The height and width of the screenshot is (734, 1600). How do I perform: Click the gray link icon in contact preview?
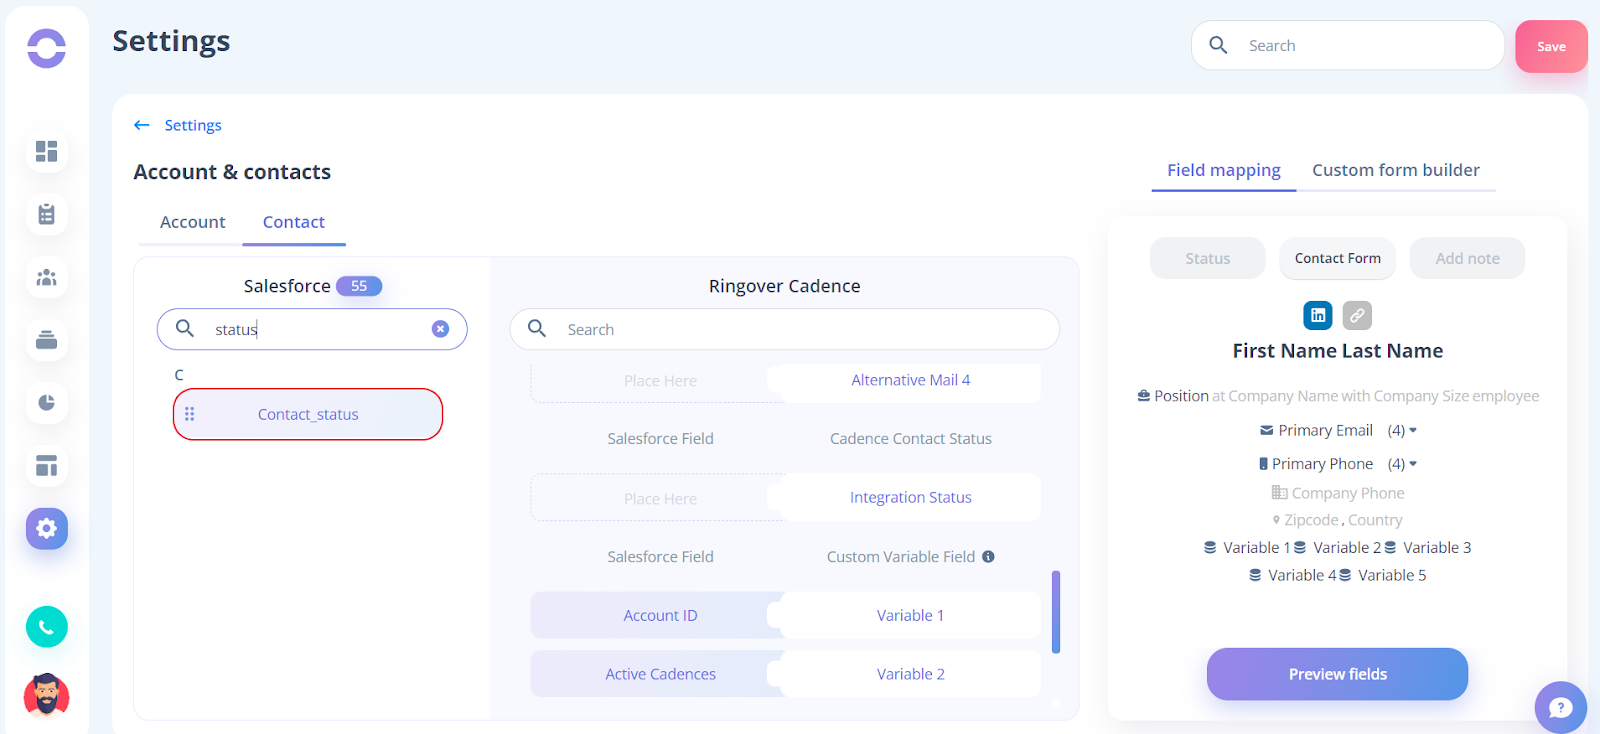pos(1357,315)
